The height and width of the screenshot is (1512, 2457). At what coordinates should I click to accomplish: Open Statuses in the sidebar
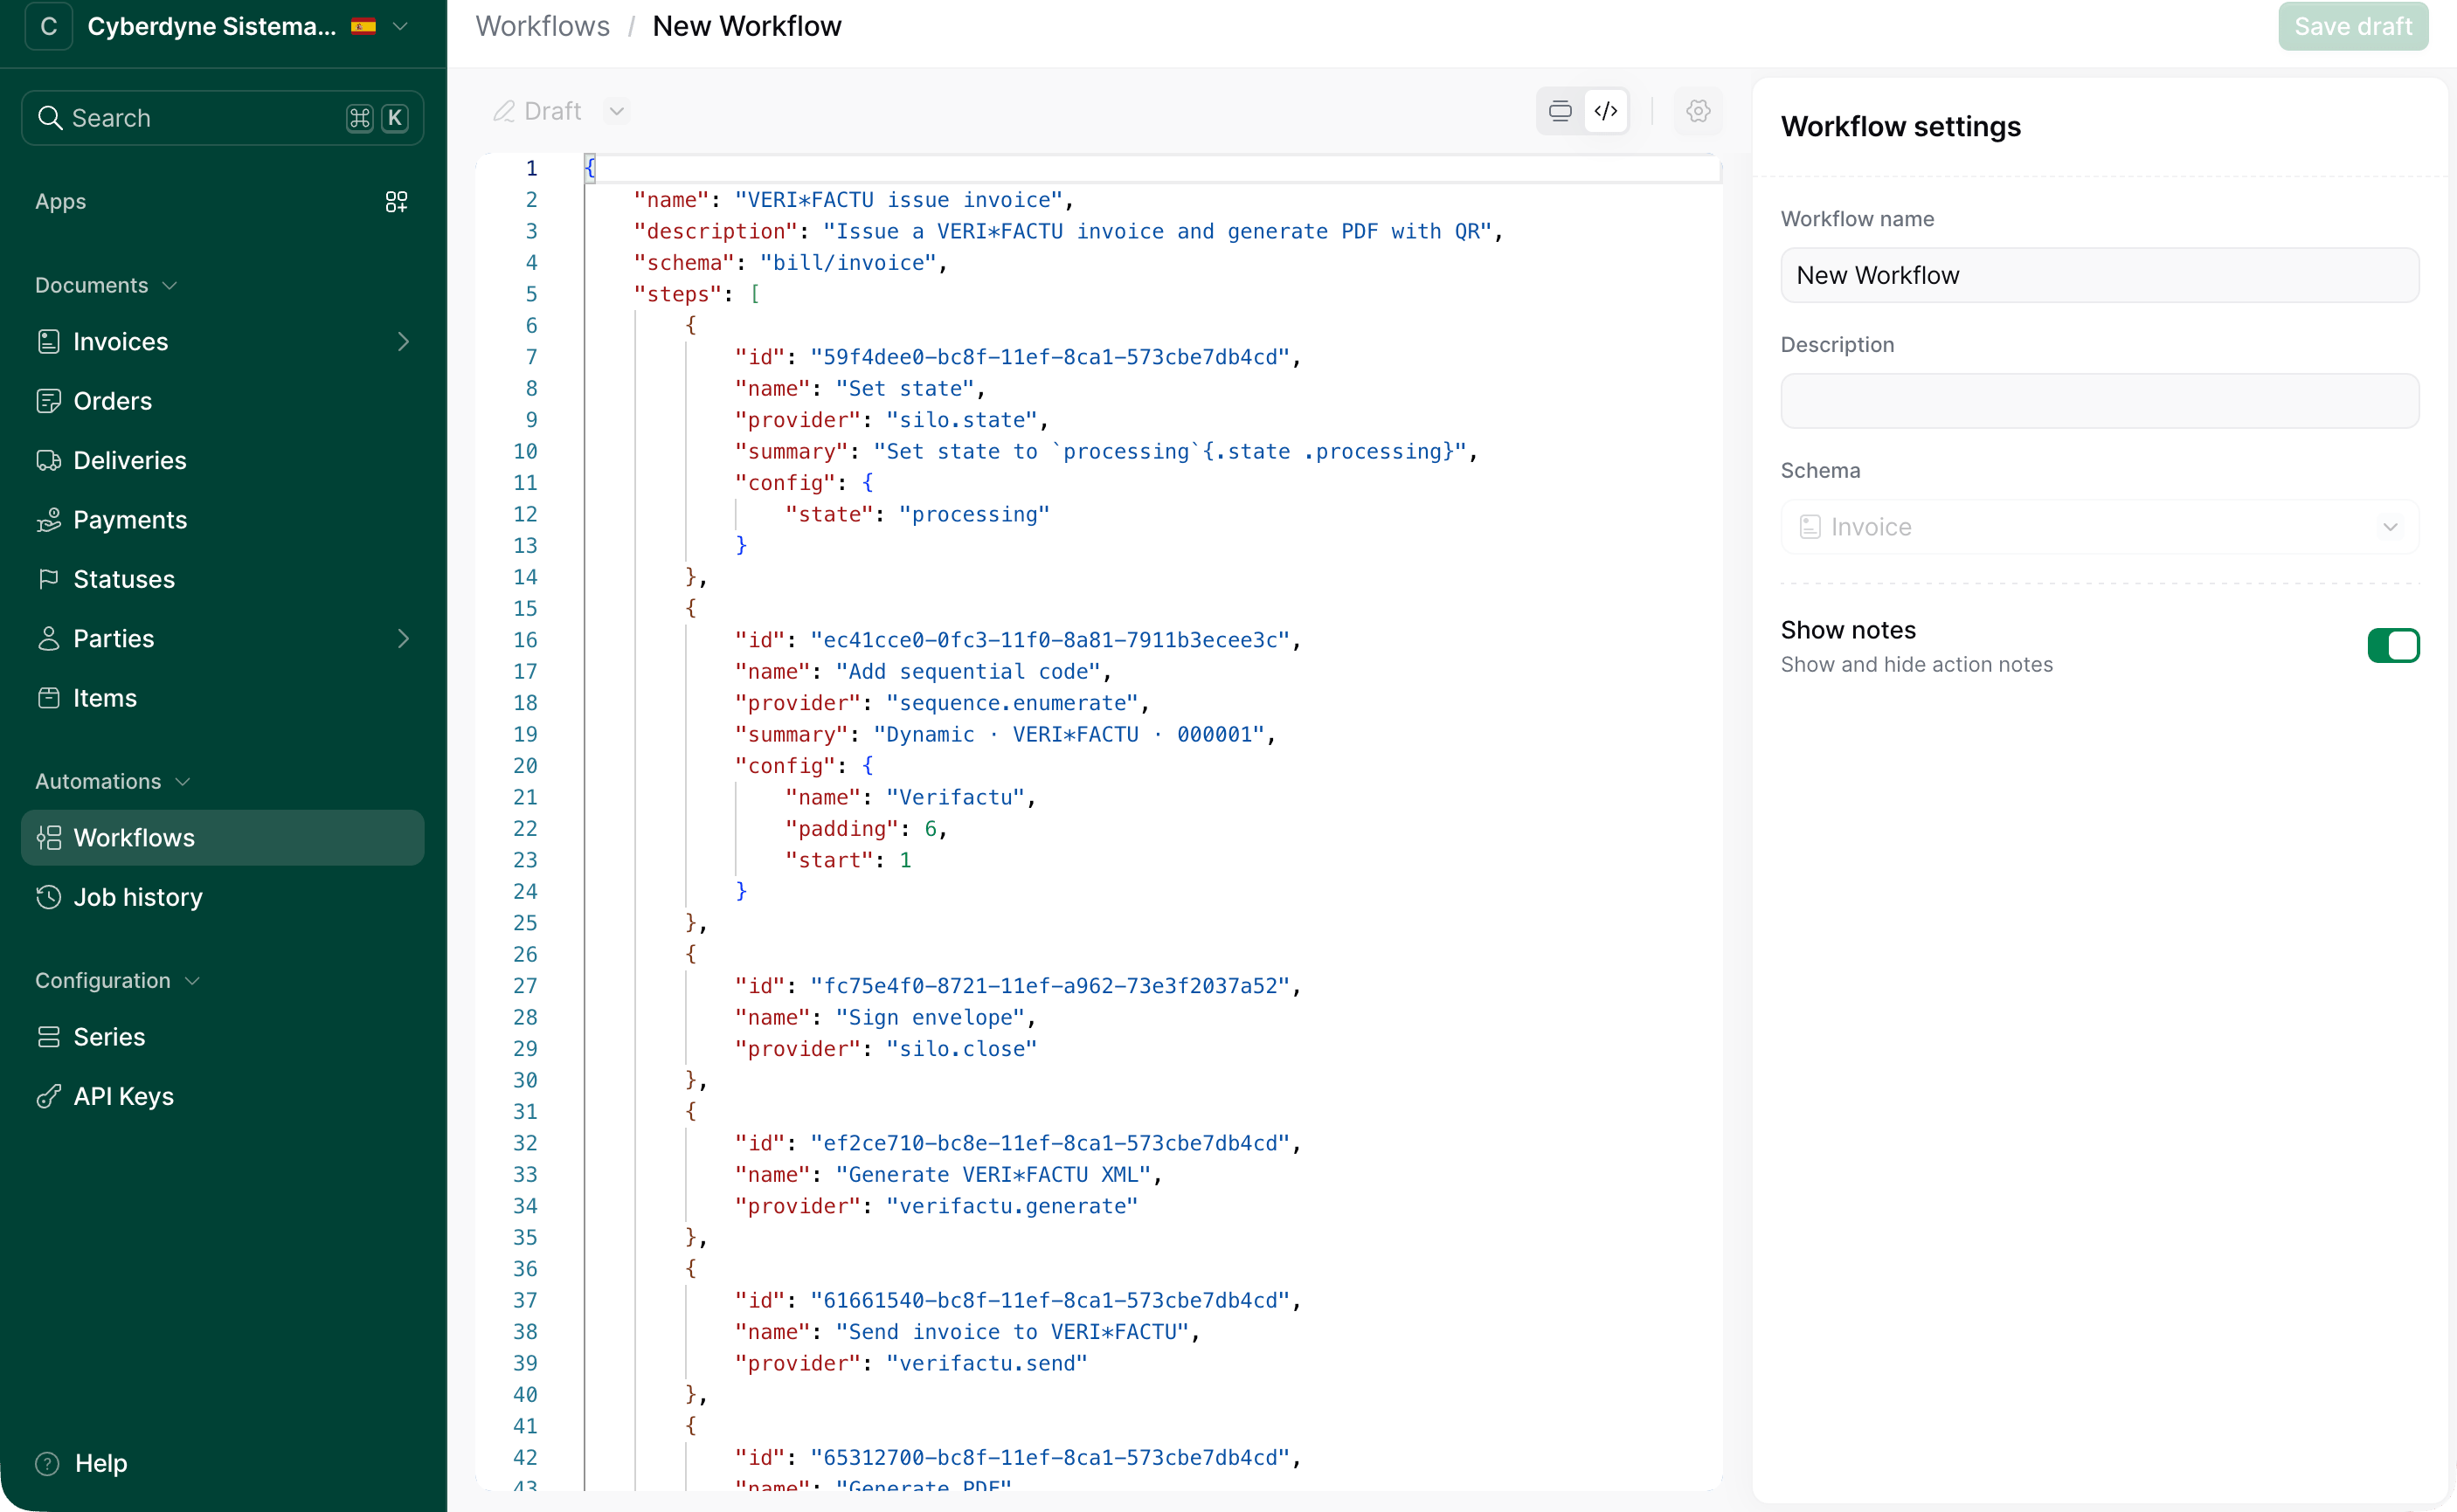pyautogui.click(x=223, y=579)
